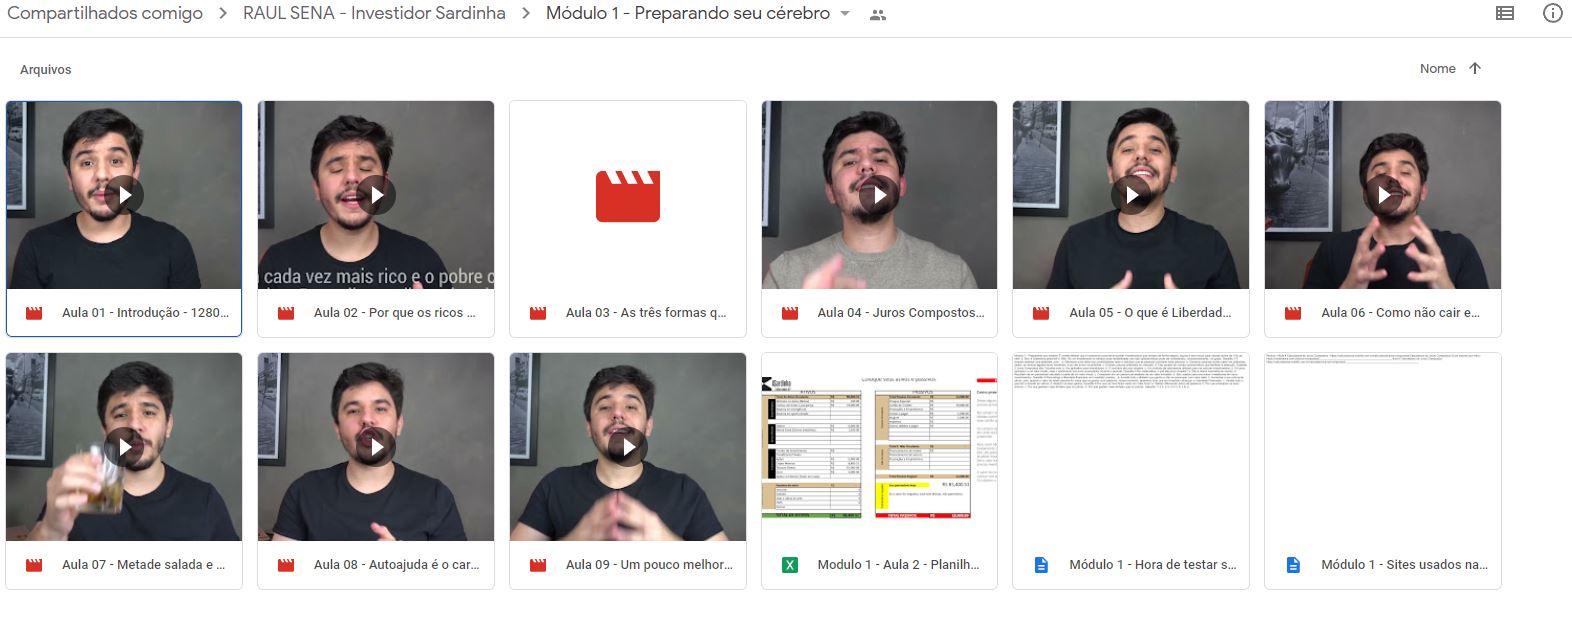Select the Aula 04 - Juros Compostos thumbnail

(879, 195)
